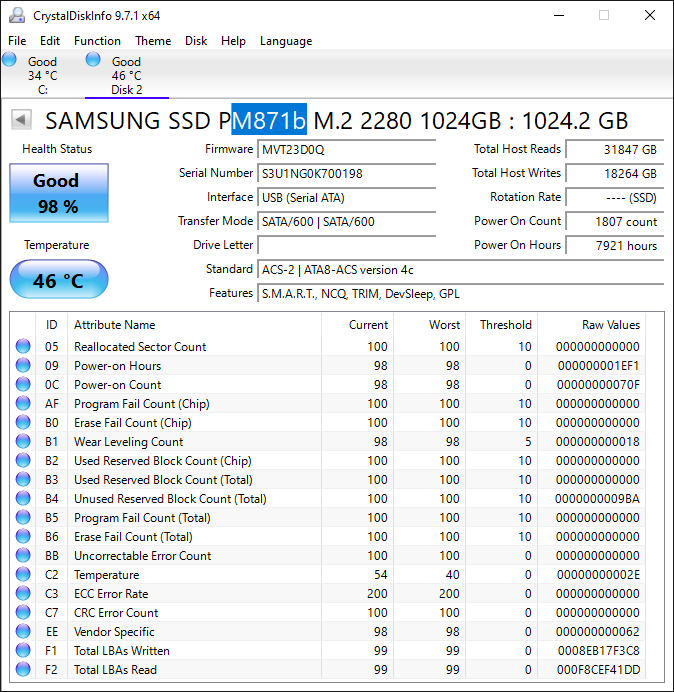
Task: Open the Language menu
Action: pyautogui.click(x=286, y=41)
